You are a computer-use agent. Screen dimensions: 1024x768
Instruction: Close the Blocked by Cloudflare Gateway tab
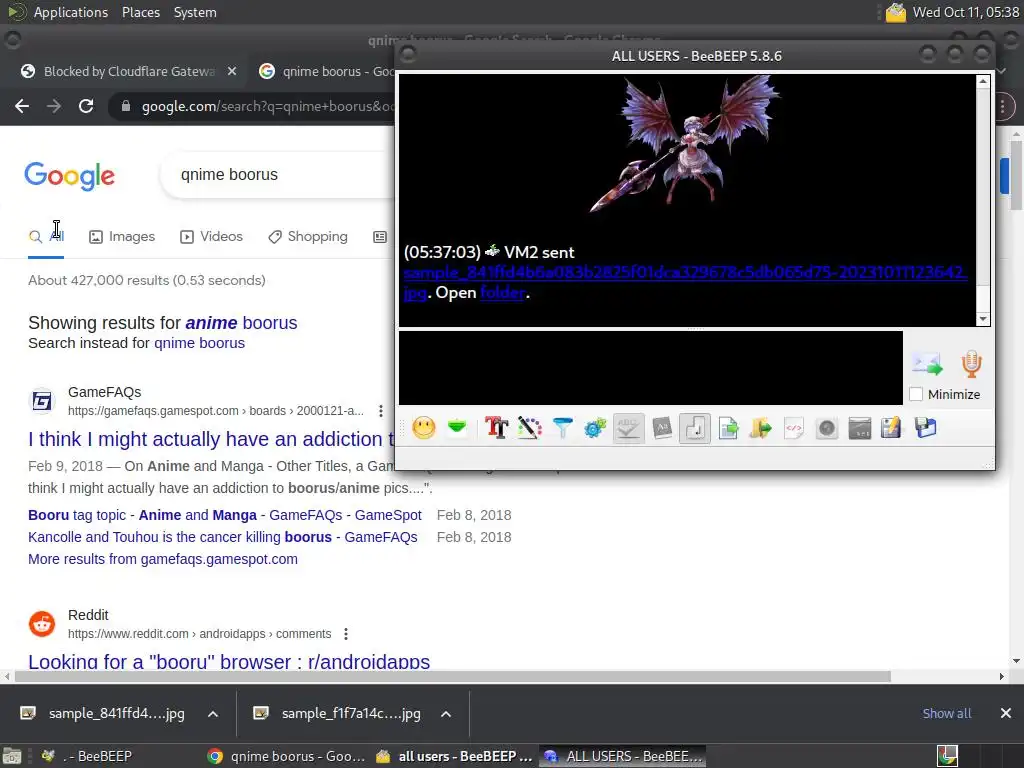pyautogui.click(x=232, y=71)
